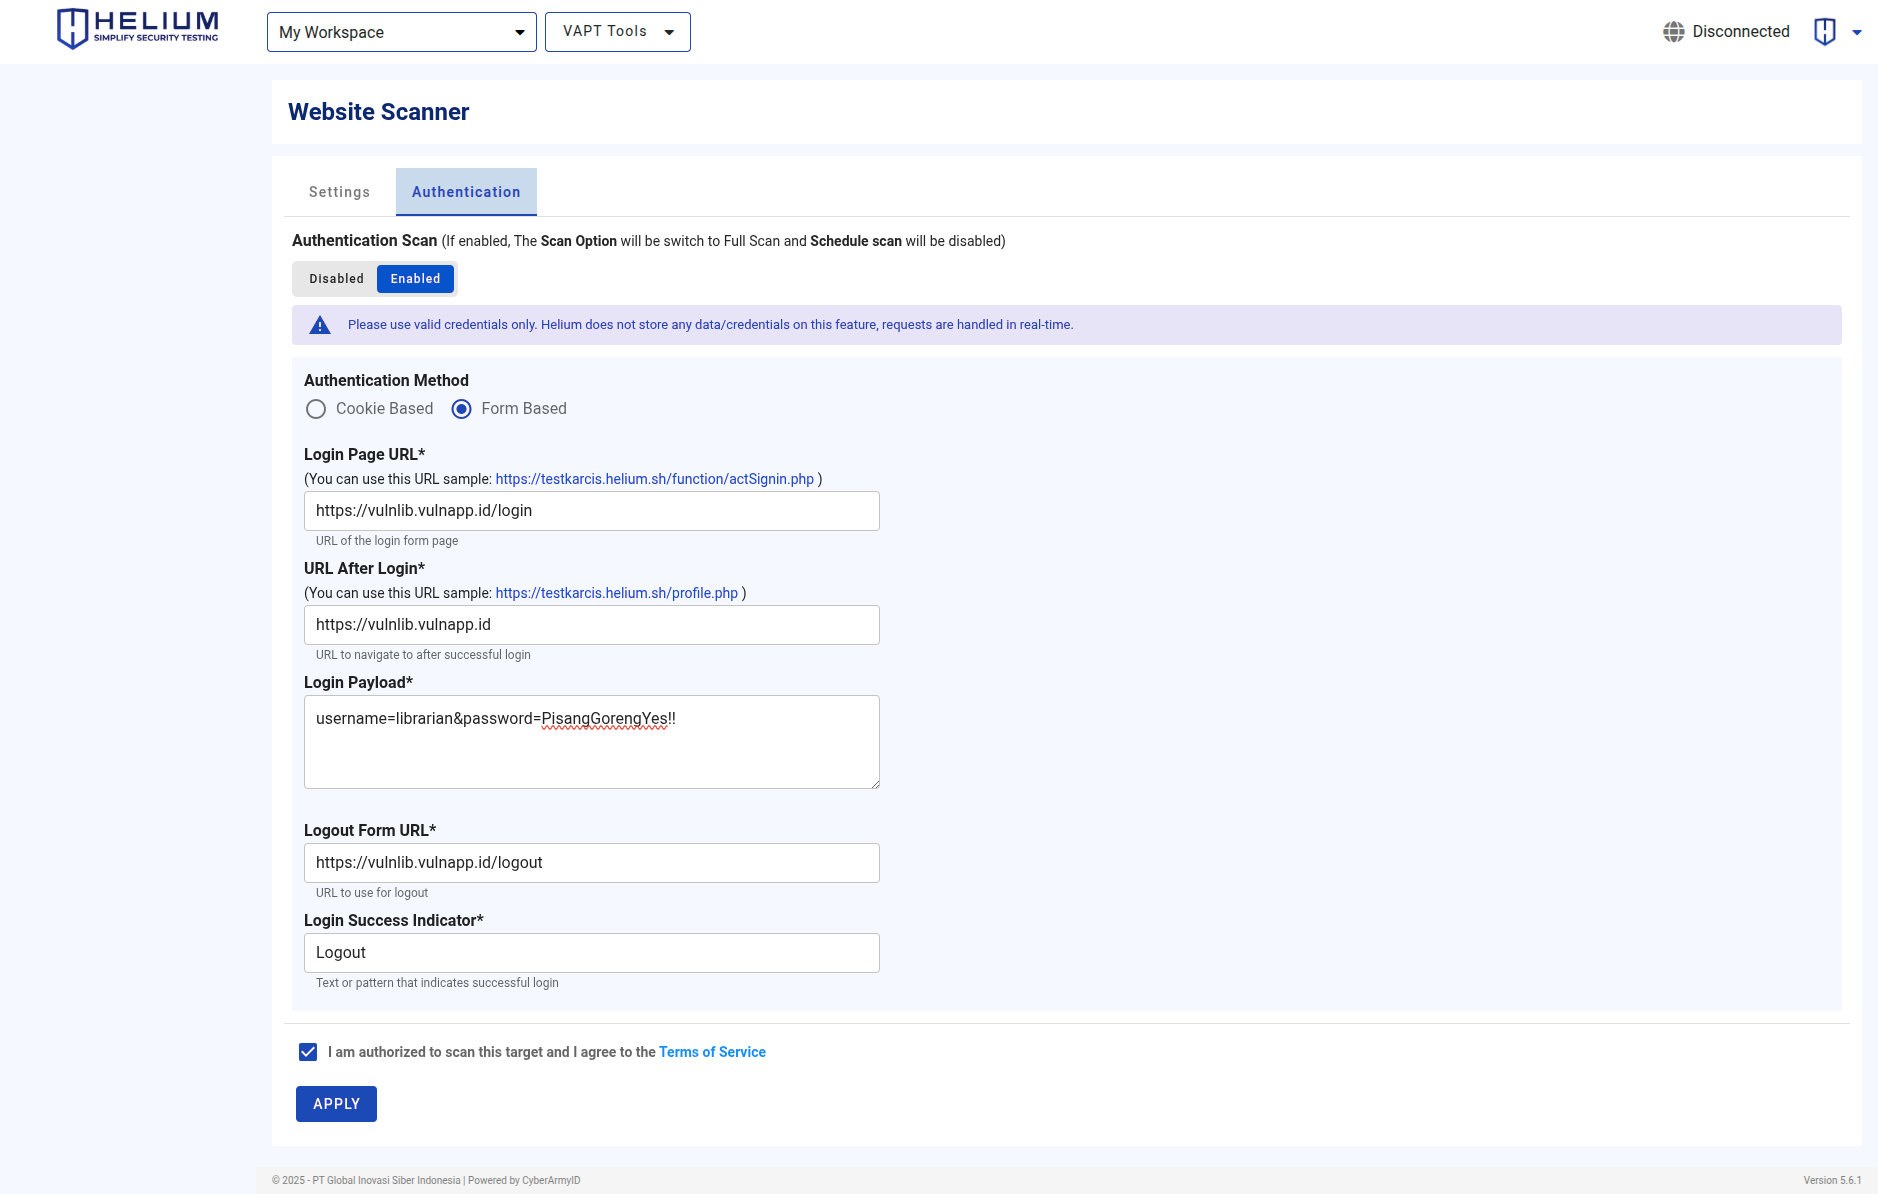Open the VAPT Tools dropdown
This screenshot has width=1878, height=1194.
(x=617, y=32)
